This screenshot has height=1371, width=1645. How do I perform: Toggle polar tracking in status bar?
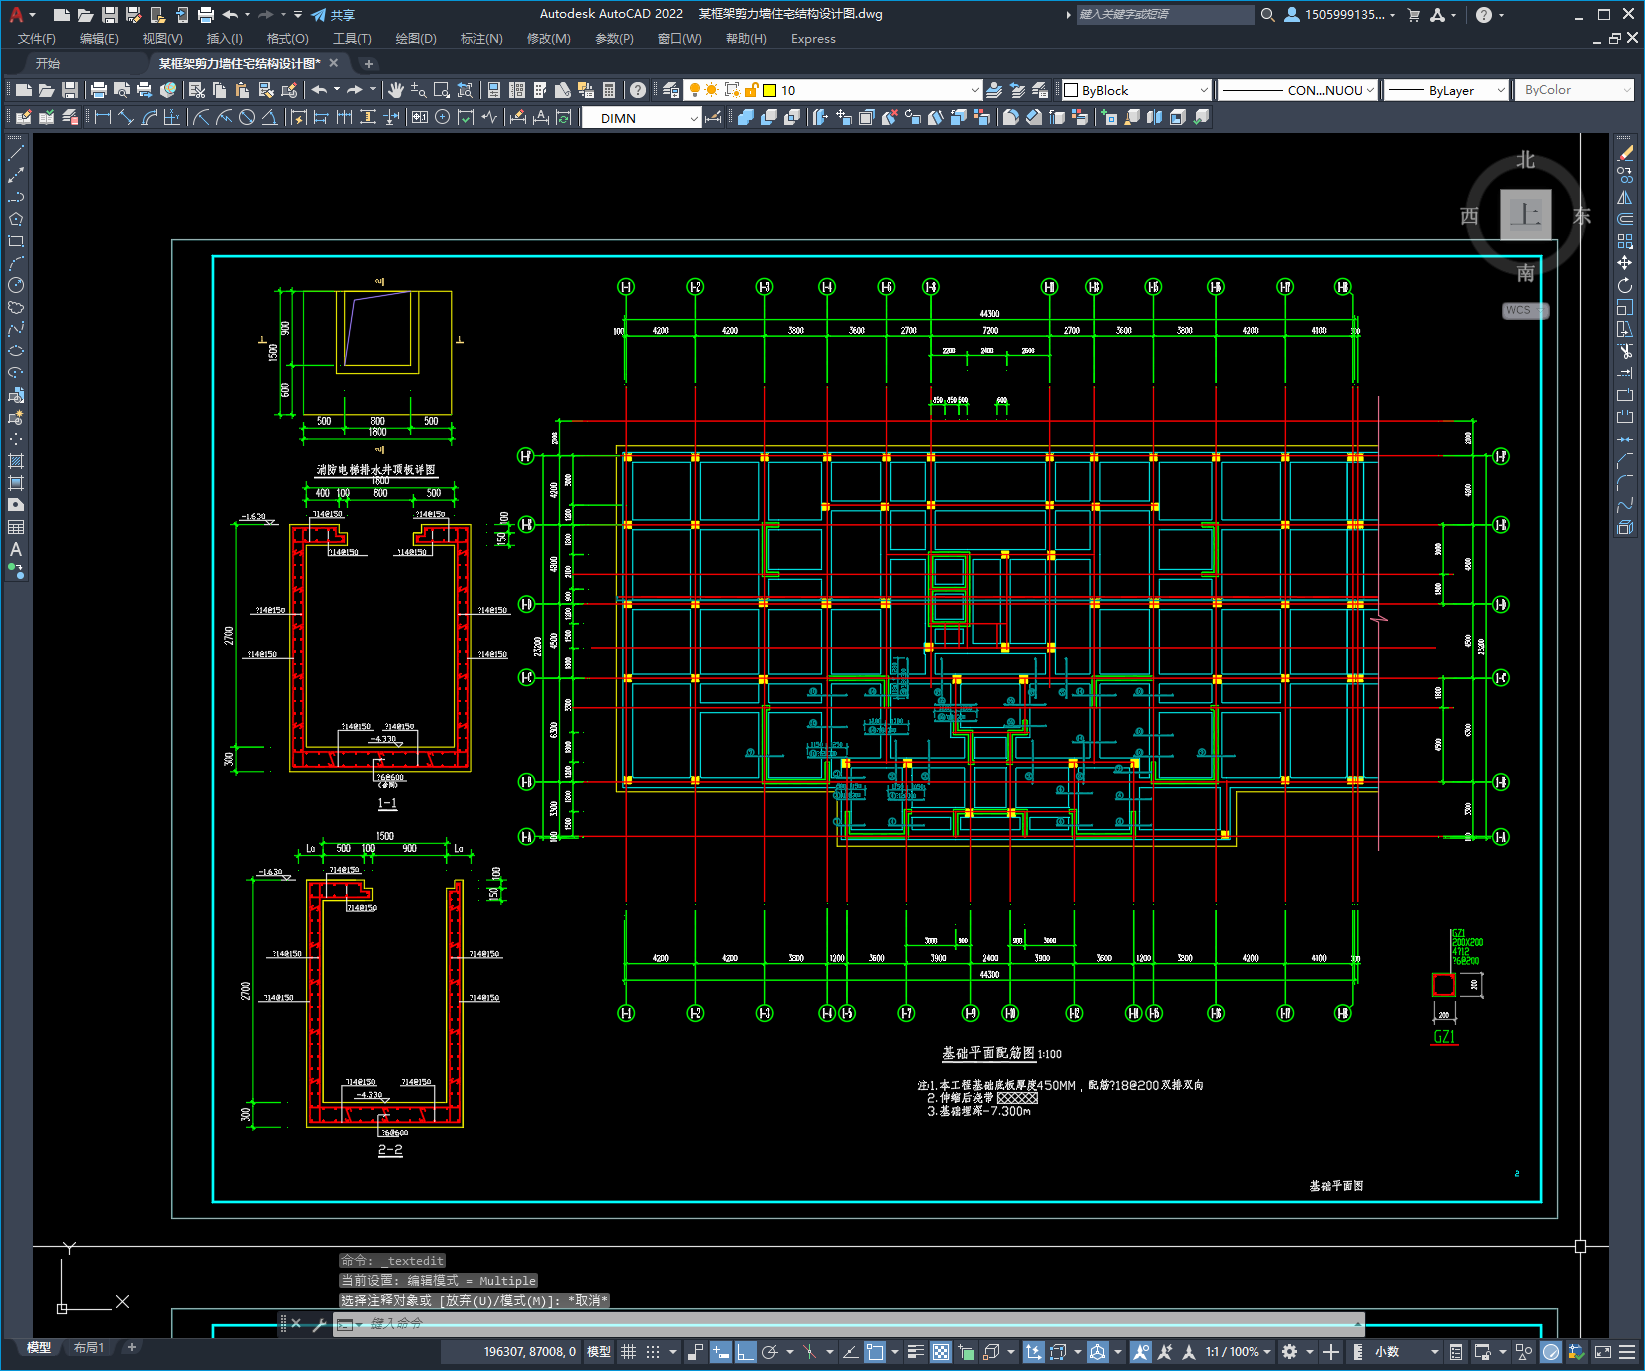[x=769, y=1352]
